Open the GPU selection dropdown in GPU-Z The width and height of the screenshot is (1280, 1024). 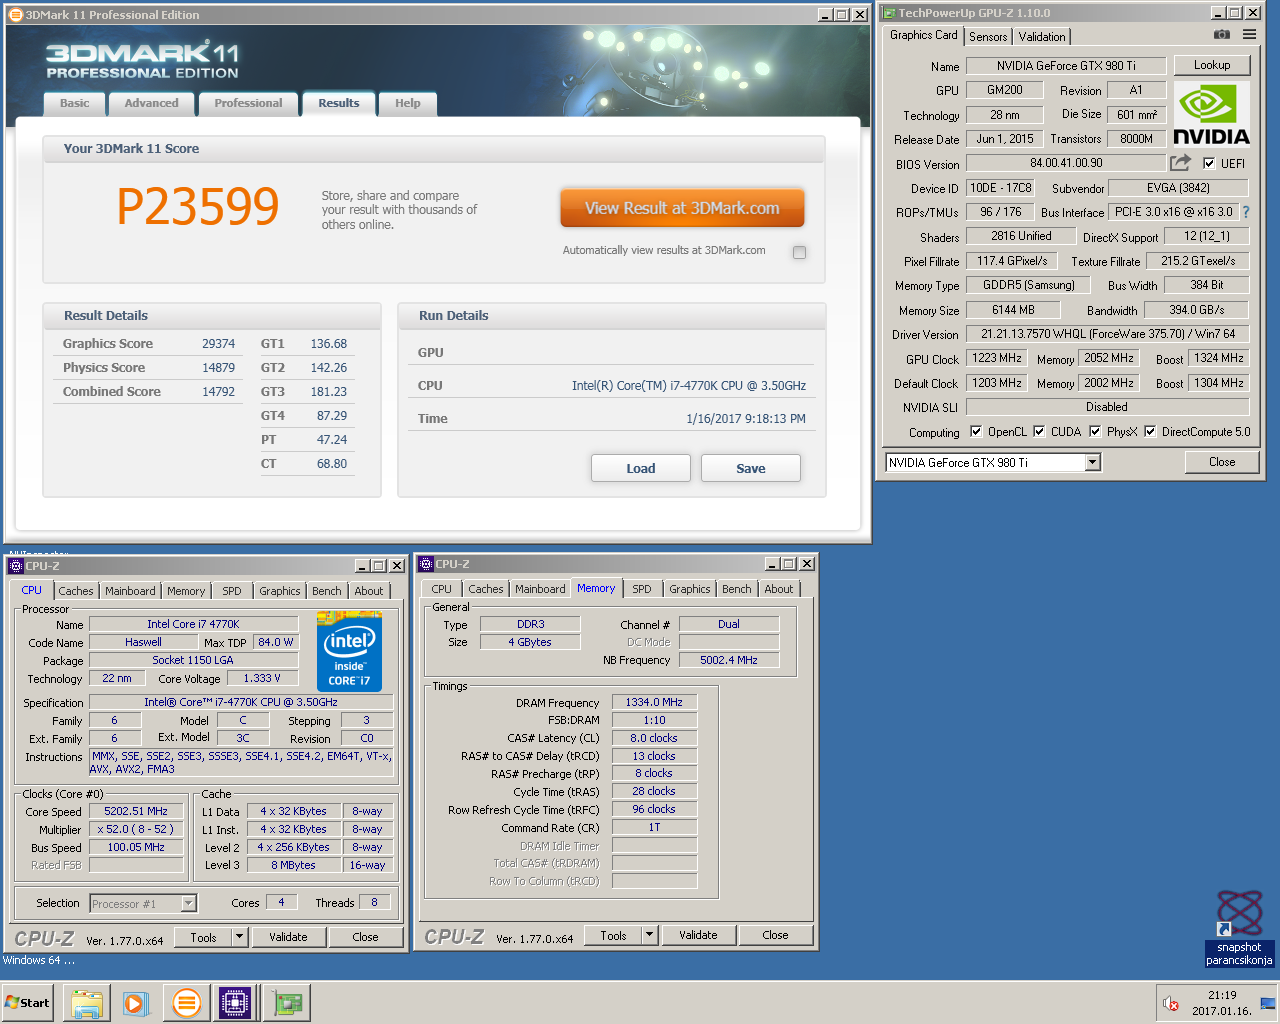[x=1093, y=462]
